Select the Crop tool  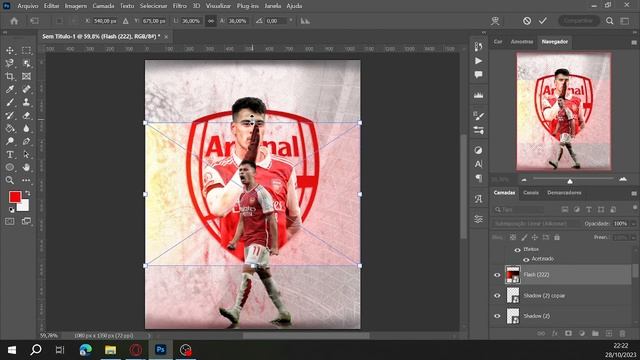point(10,76)
